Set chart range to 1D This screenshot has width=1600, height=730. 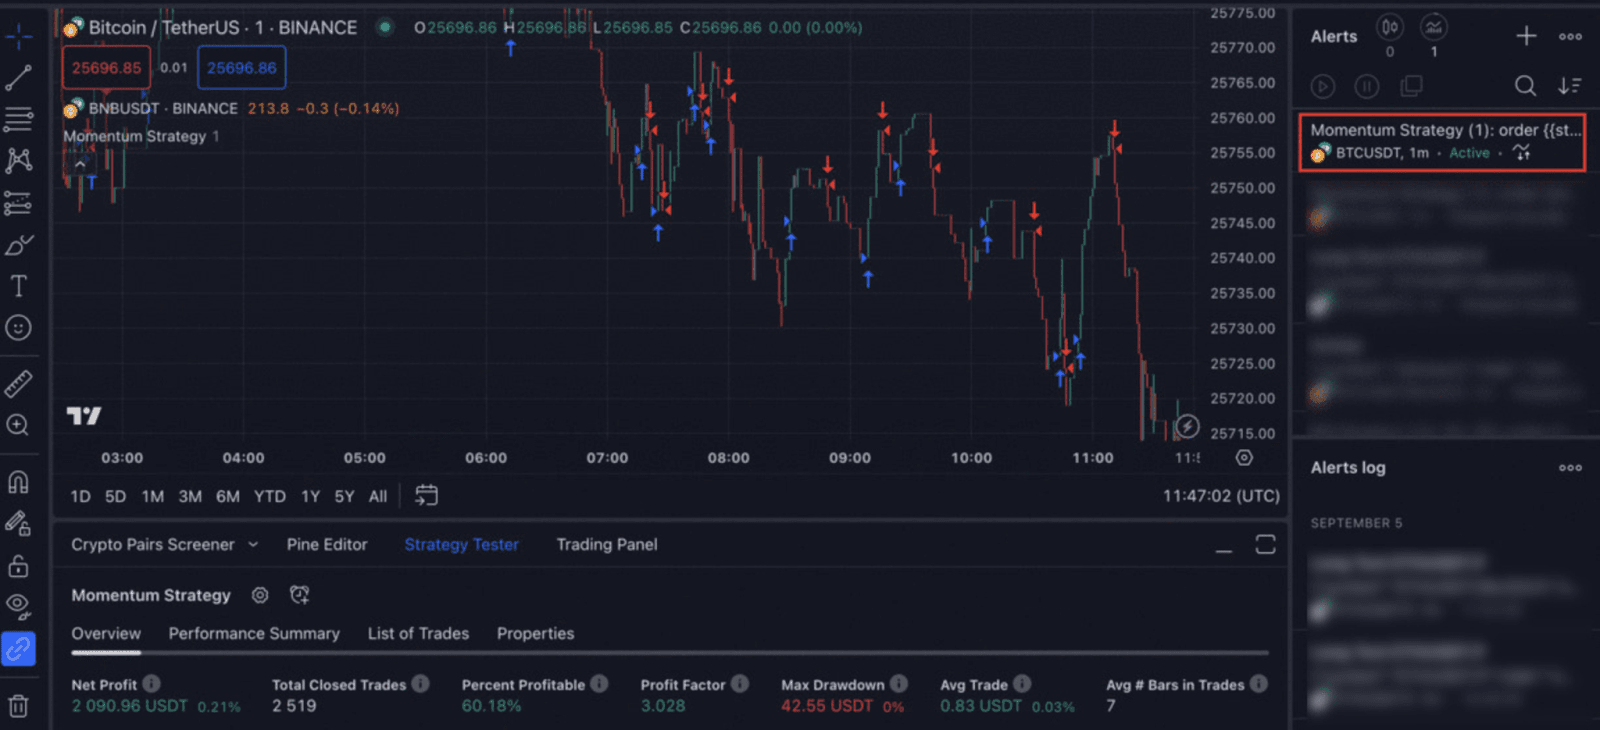(81, 496)
